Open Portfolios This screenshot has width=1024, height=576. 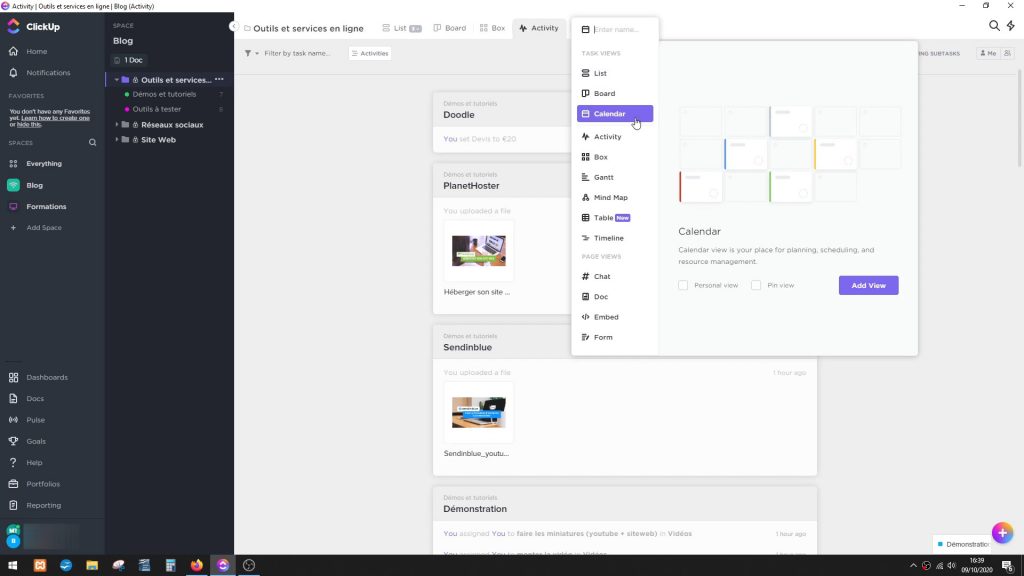tap(42, 484)
